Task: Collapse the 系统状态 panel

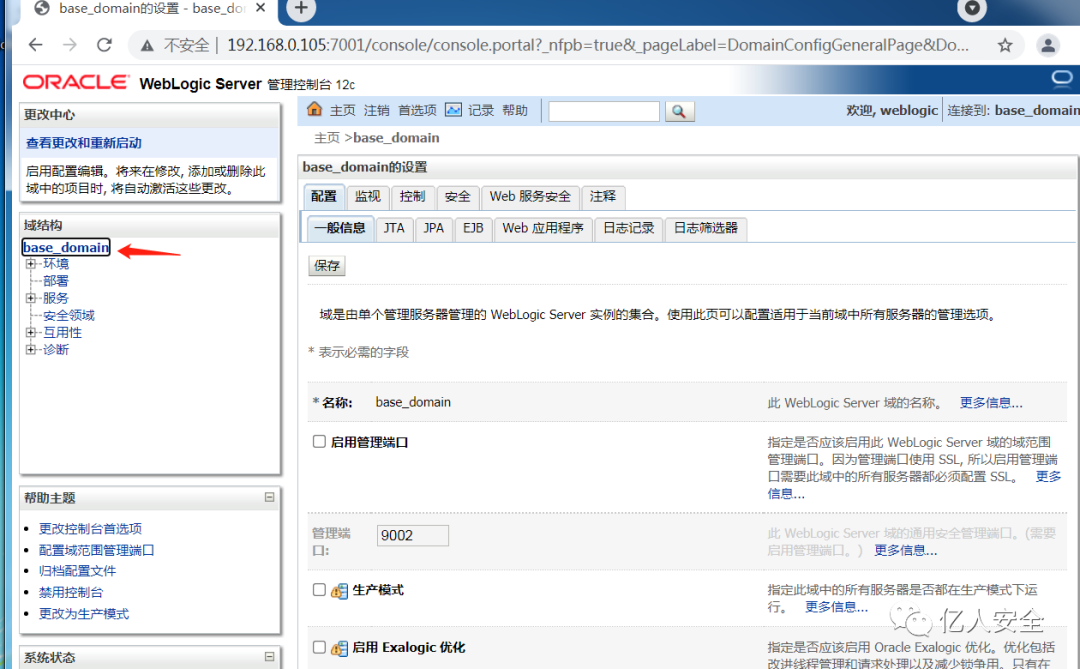Action: pyautogui.click(x=269, y=657)
